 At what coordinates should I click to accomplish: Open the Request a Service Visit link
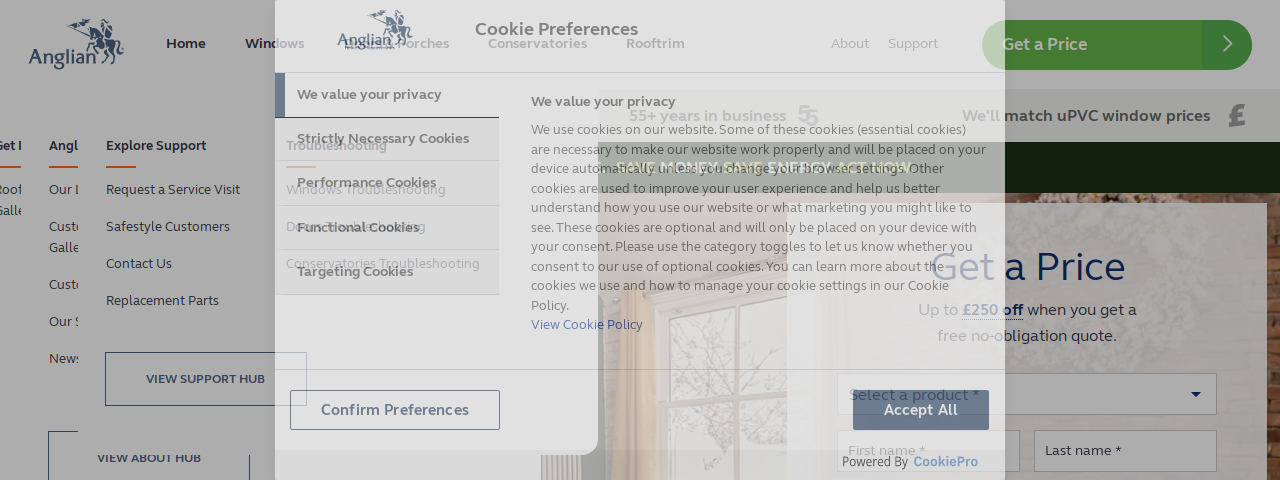(x=173, y=190)
